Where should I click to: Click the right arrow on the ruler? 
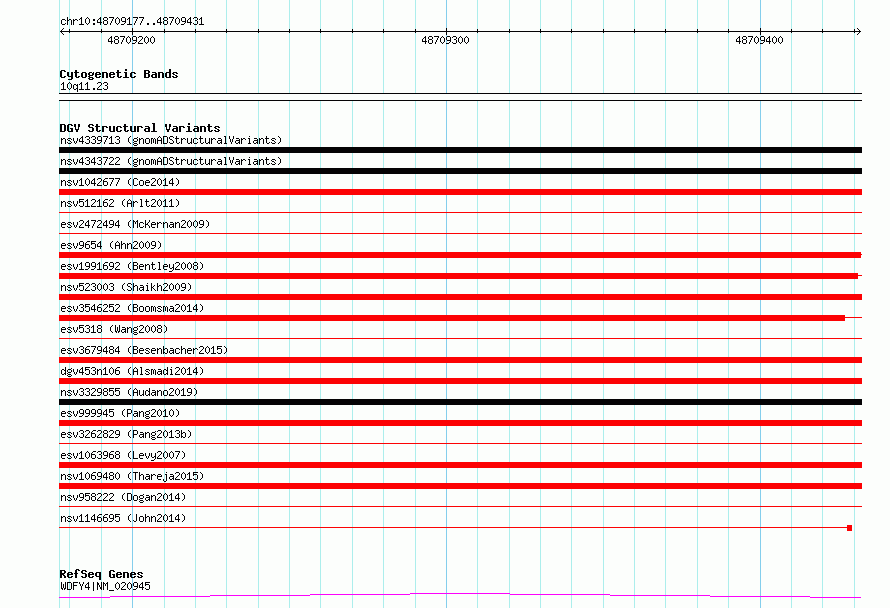858,32
